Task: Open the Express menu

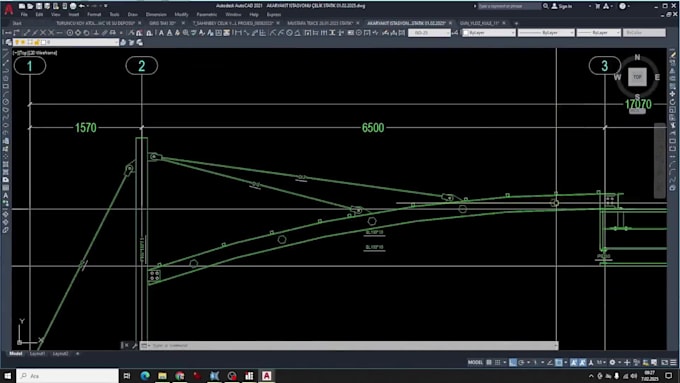Action: [274, 14]
